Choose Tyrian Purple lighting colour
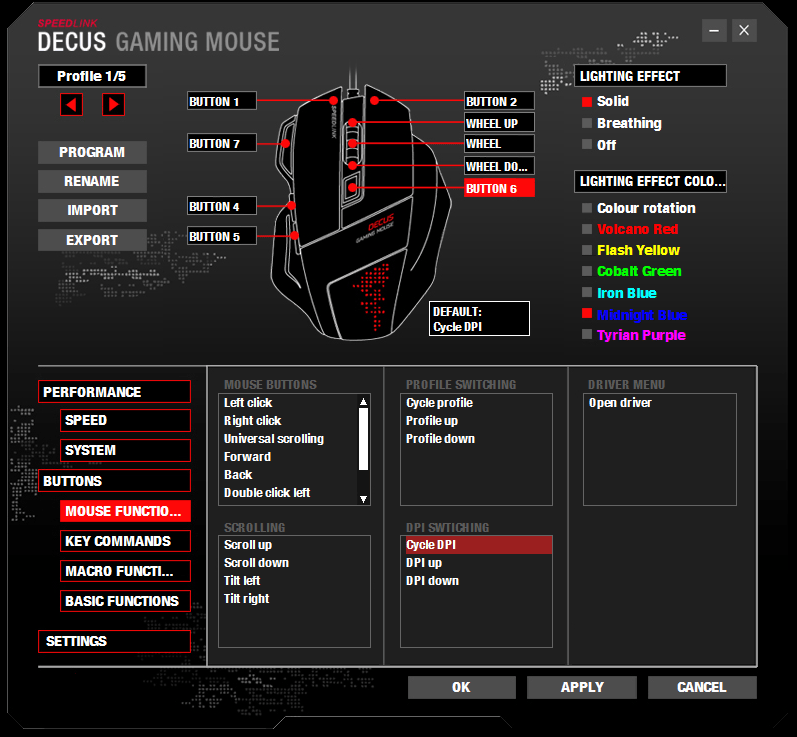This screenshot has width=797, height=737. pos(634,335)
